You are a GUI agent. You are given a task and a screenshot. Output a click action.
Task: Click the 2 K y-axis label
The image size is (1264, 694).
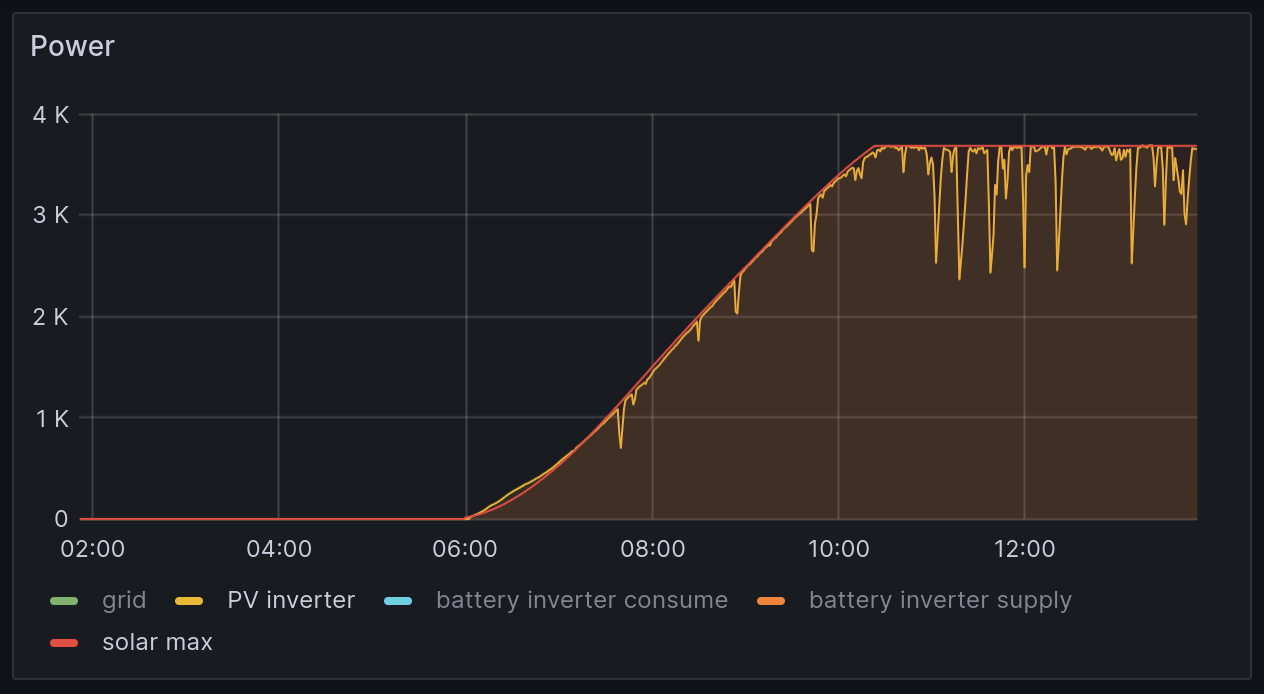(49, 317)
